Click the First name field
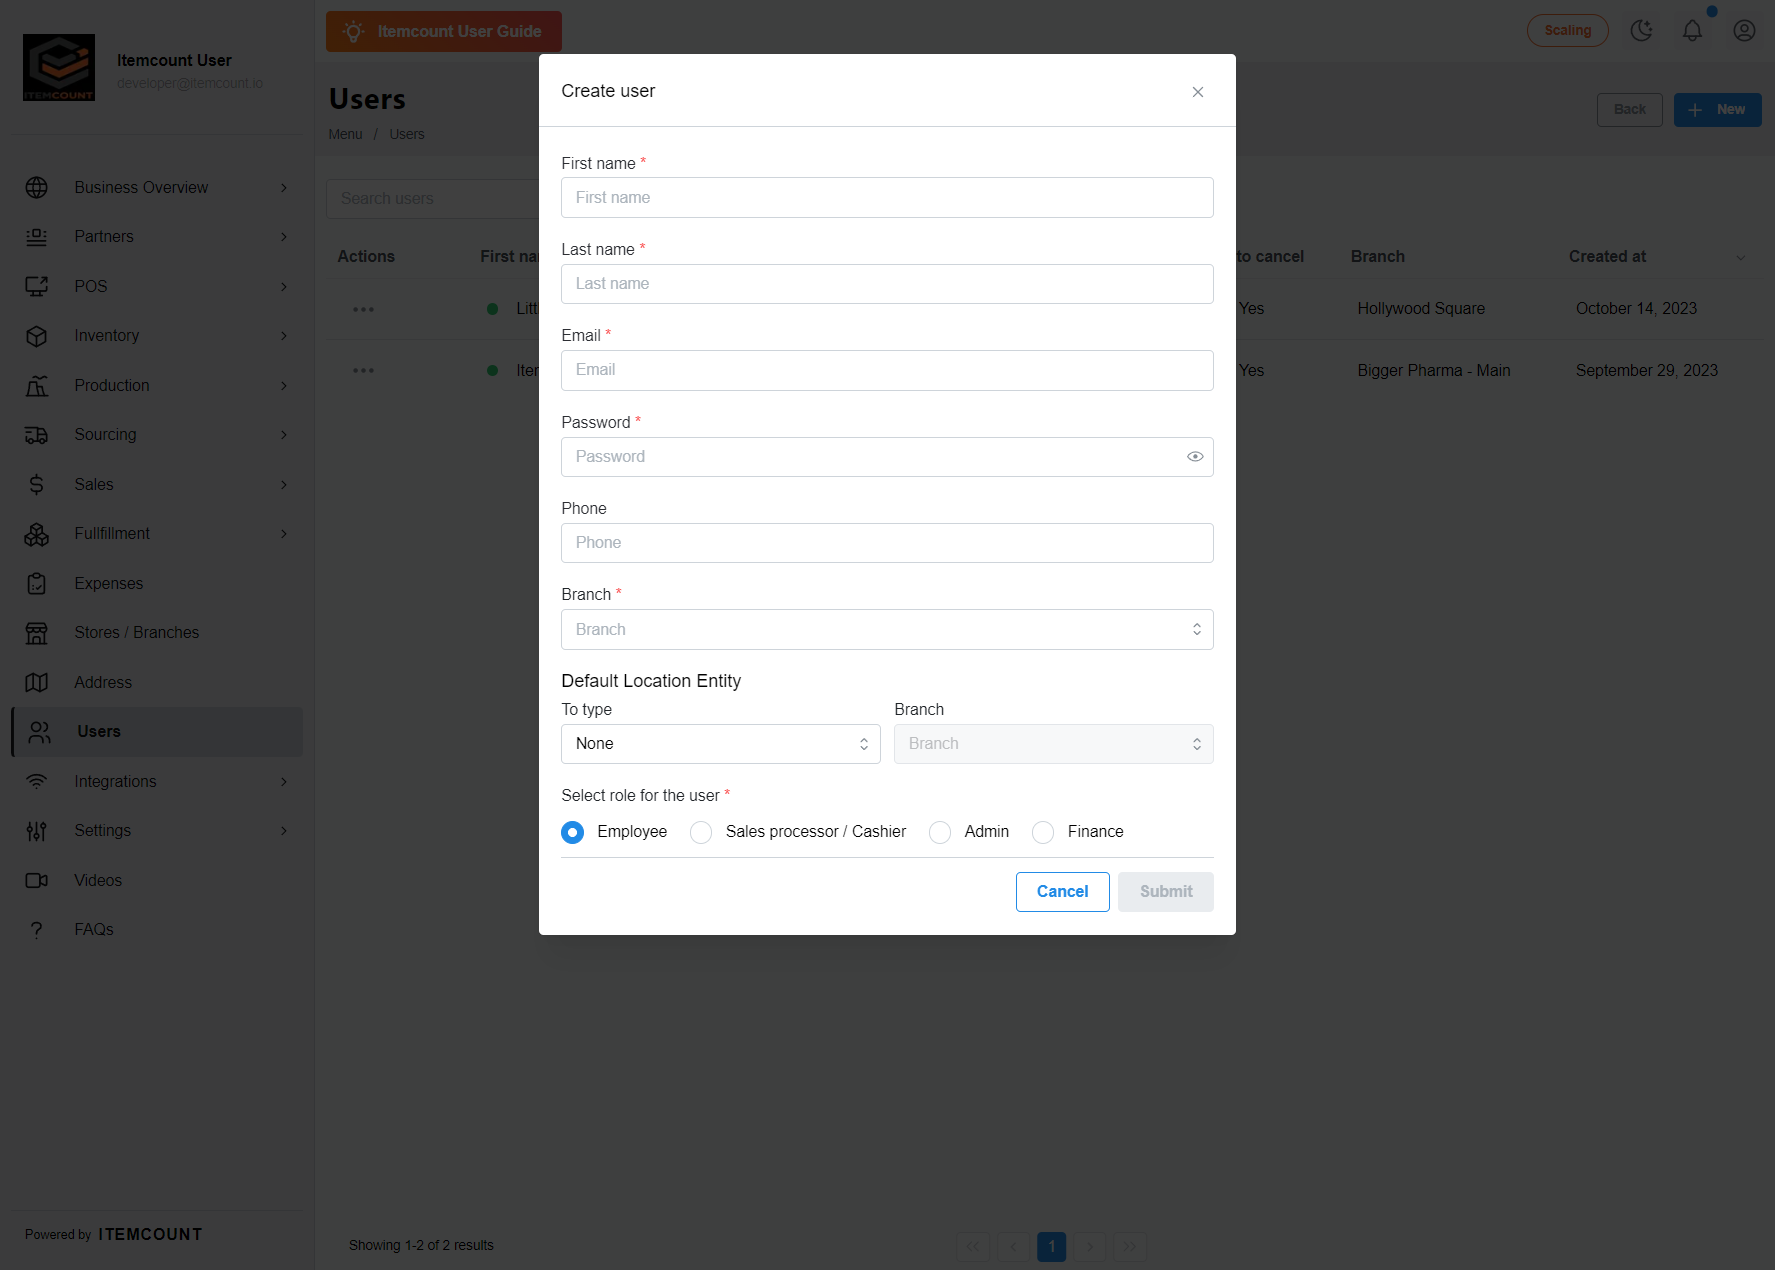 tap(887, 198)
